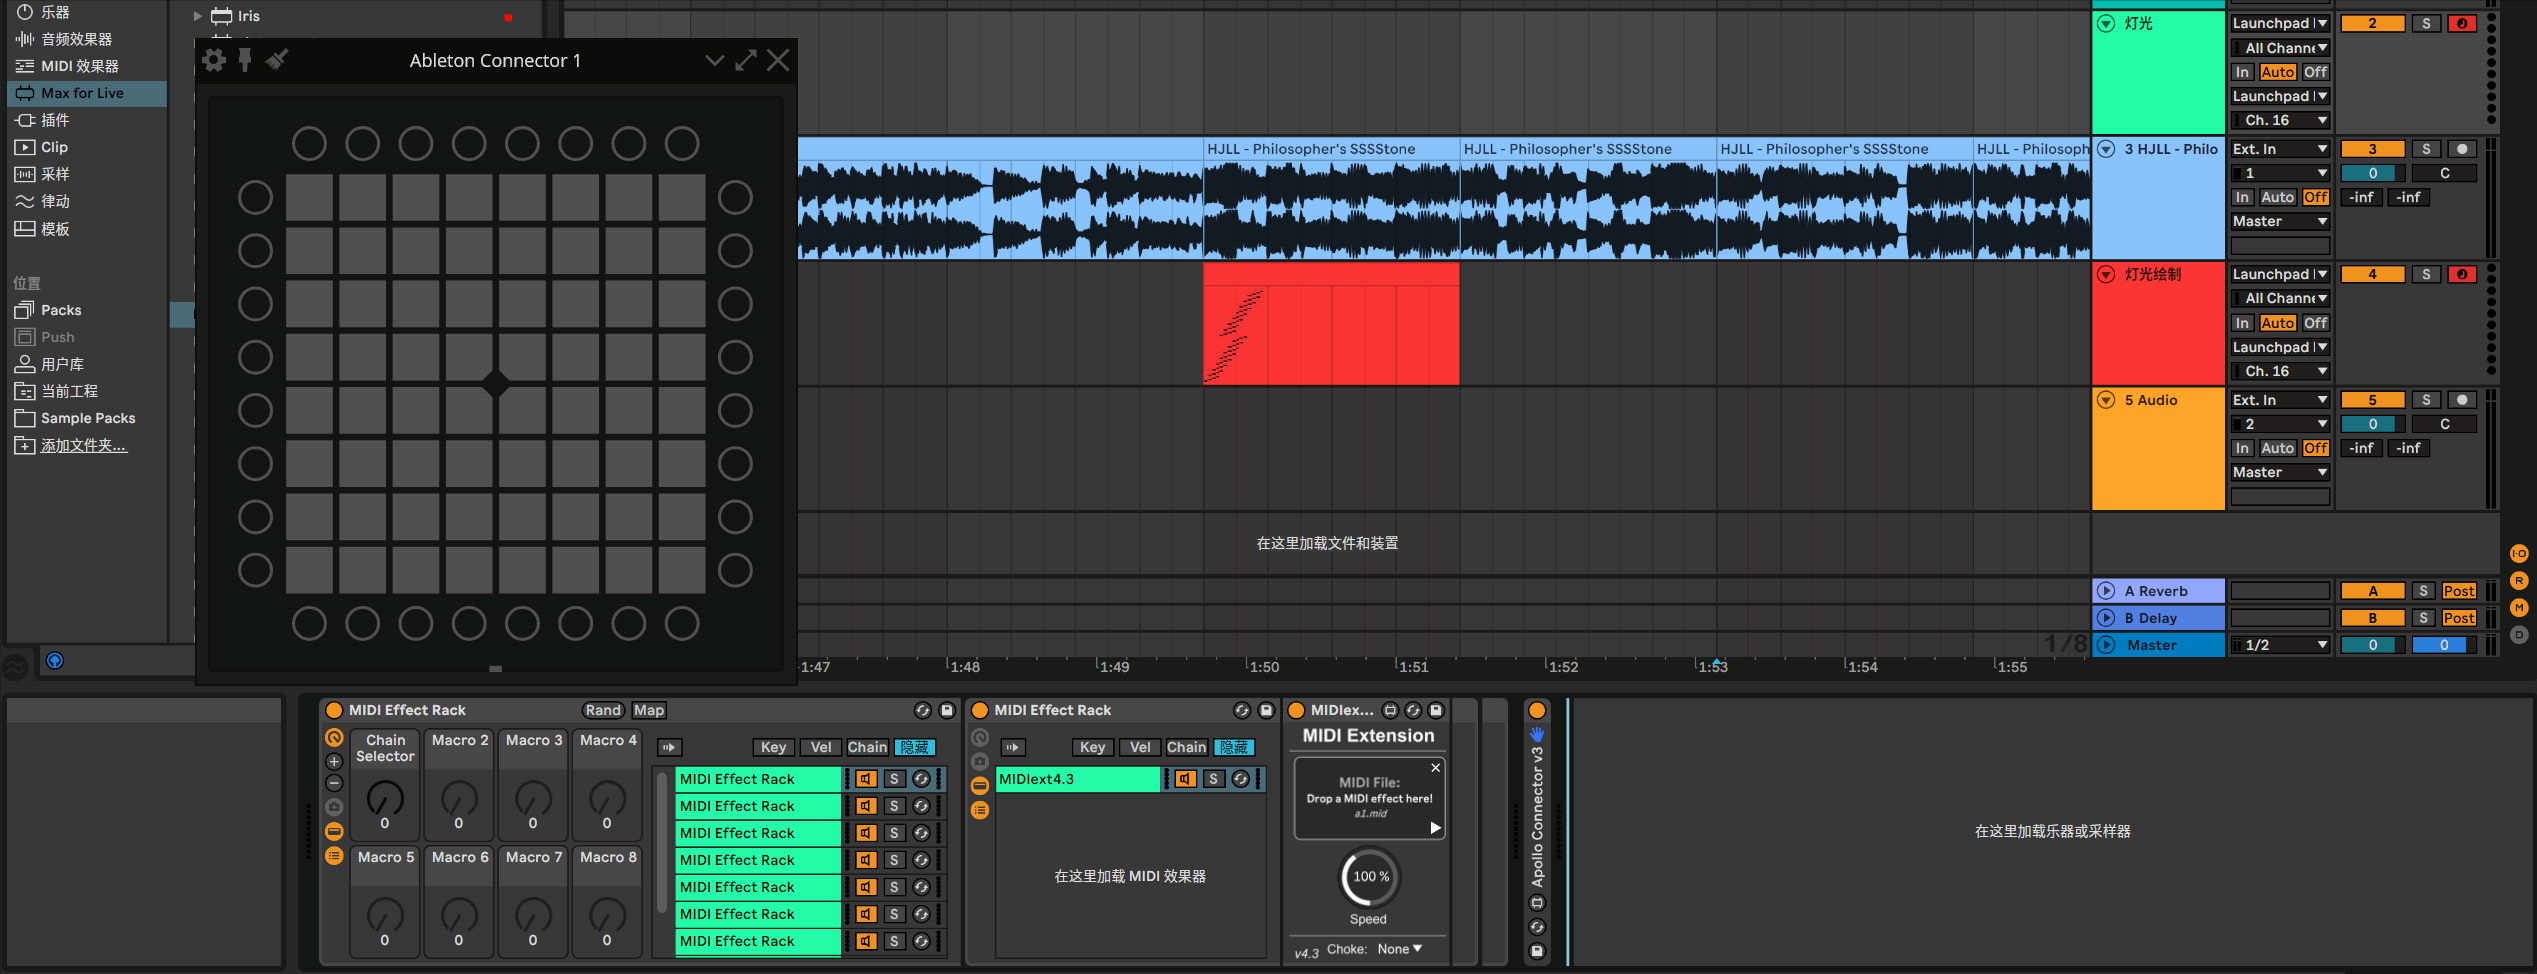The image size is (2537, 974).
Task: Click the 添加文件夹 link in browser
Action: (x=84, y=446)
